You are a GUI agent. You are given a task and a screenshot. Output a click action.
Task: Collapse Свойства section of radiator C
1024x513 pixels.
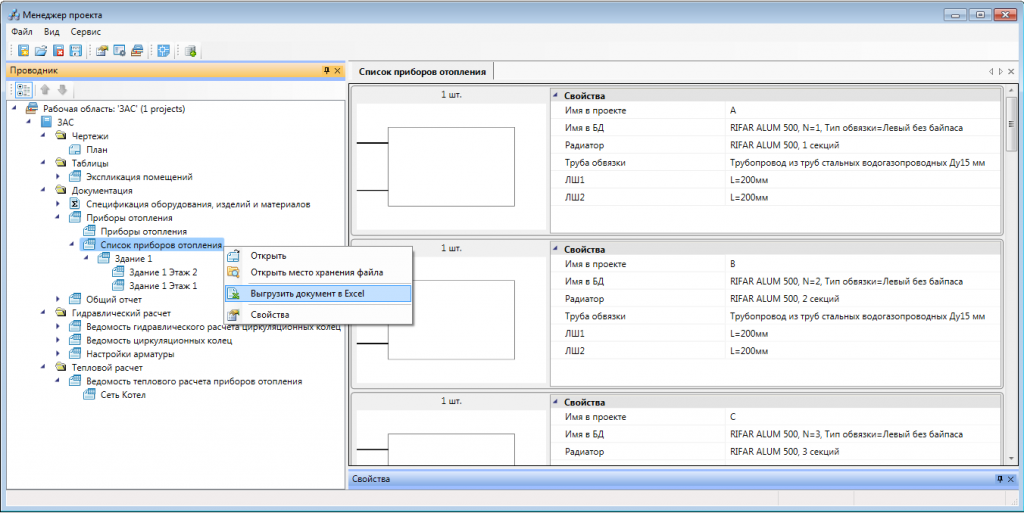click(556, 403)
